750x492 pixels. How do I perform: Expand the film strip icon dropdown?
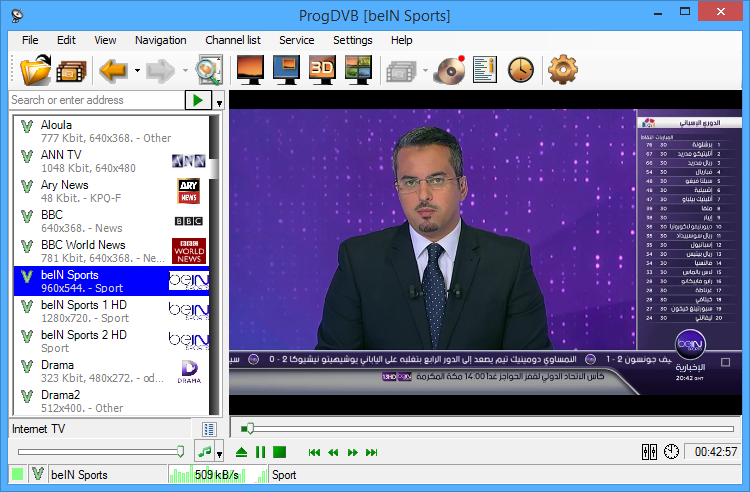click(425, 71)
